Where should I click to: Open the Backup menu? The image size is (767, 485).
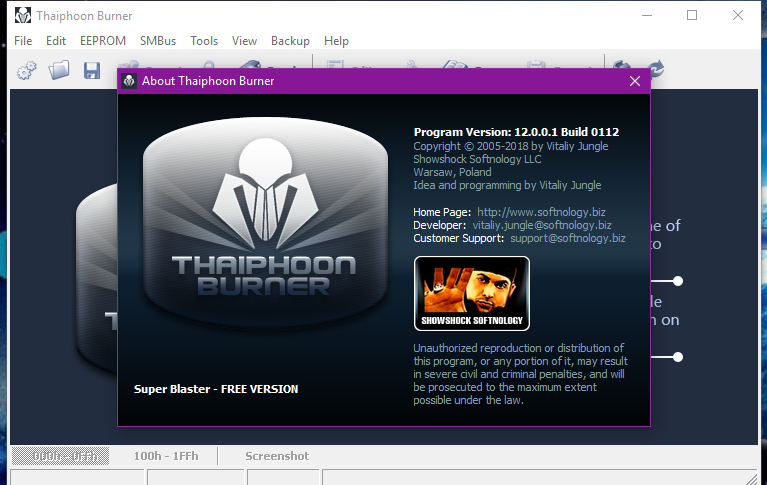tap(290, 41)
